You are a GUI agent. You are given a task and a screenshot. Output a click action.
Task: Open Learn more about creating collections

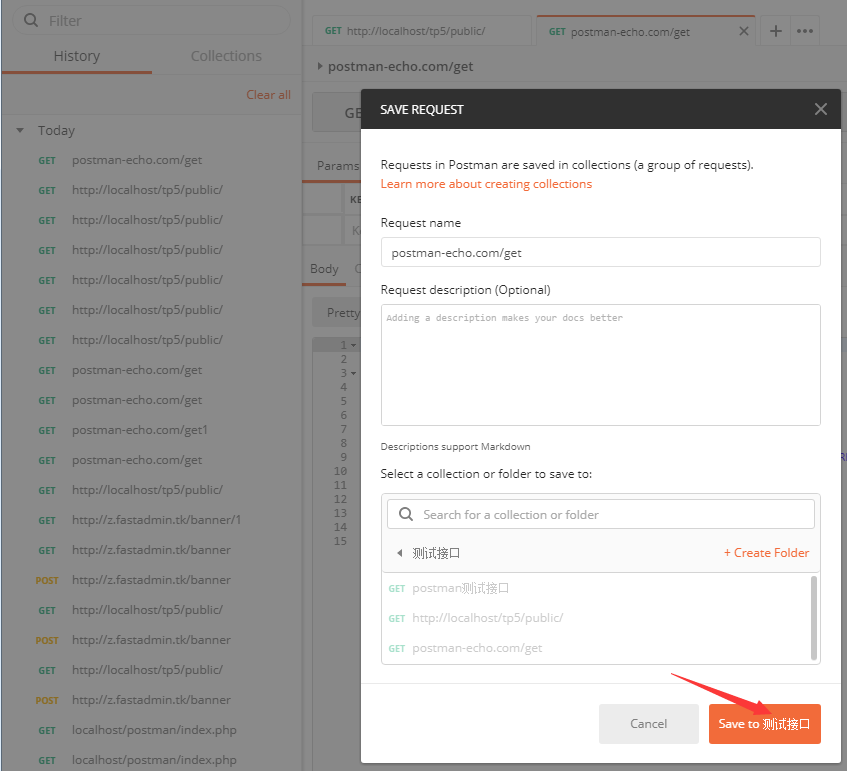click(486, 184)
